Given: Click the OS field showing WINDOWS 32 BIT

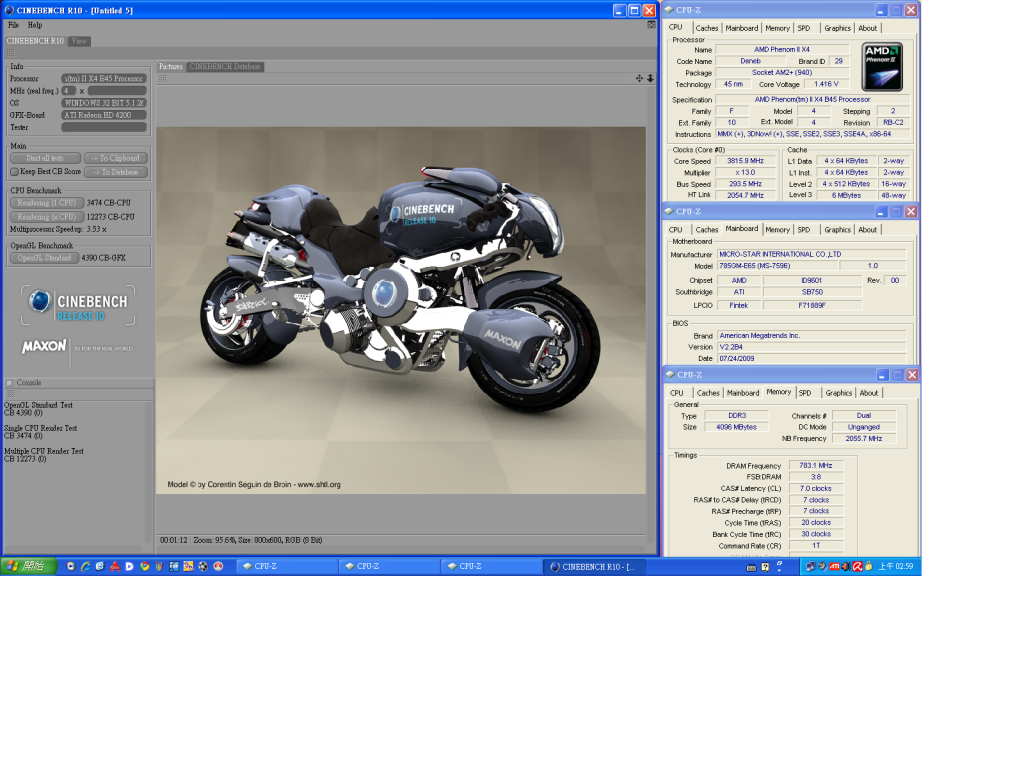Looking at the screenshot, I should pos(104,103).
